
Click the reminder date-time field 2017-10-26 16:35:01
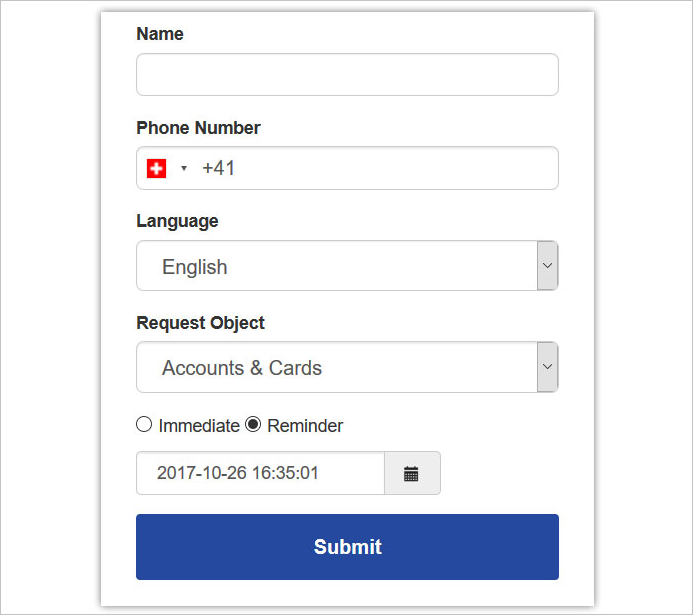(x=260, y=473)
